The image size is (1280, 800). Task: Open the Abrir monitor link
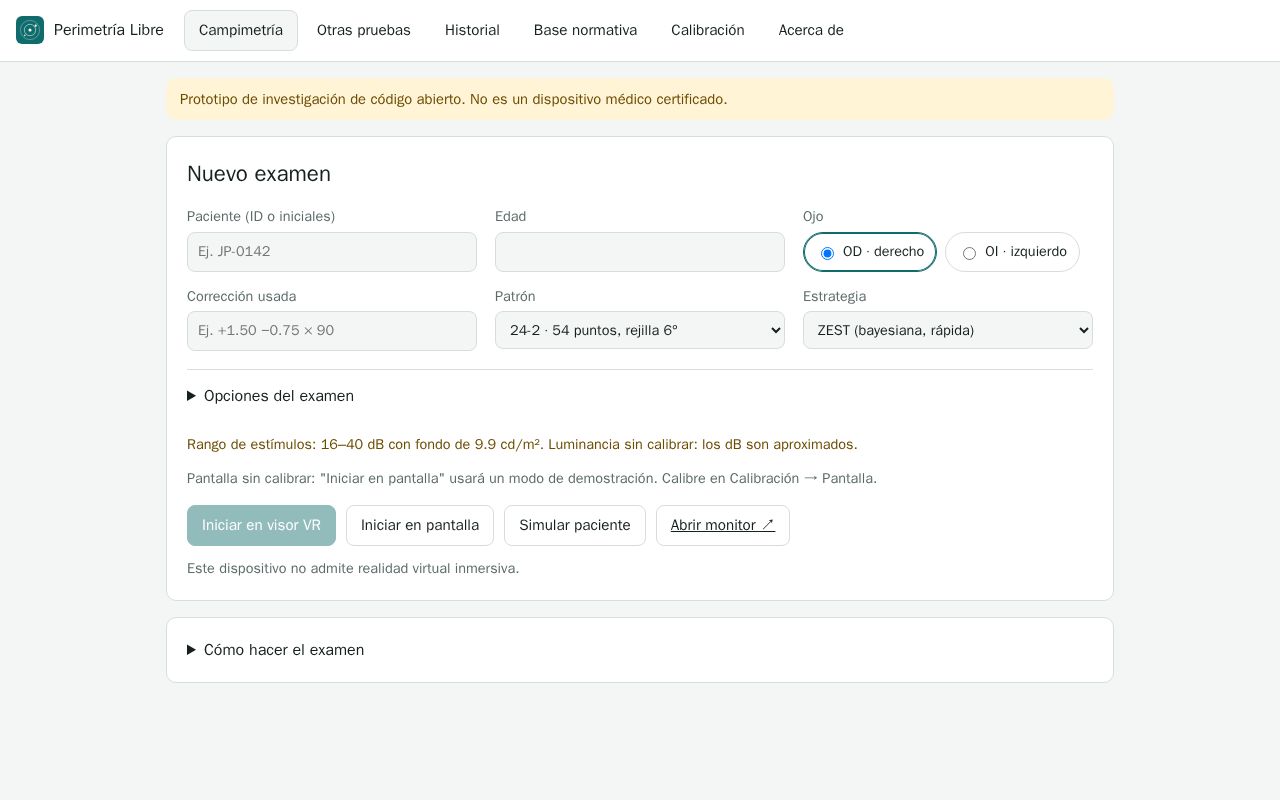click(723, 525)
